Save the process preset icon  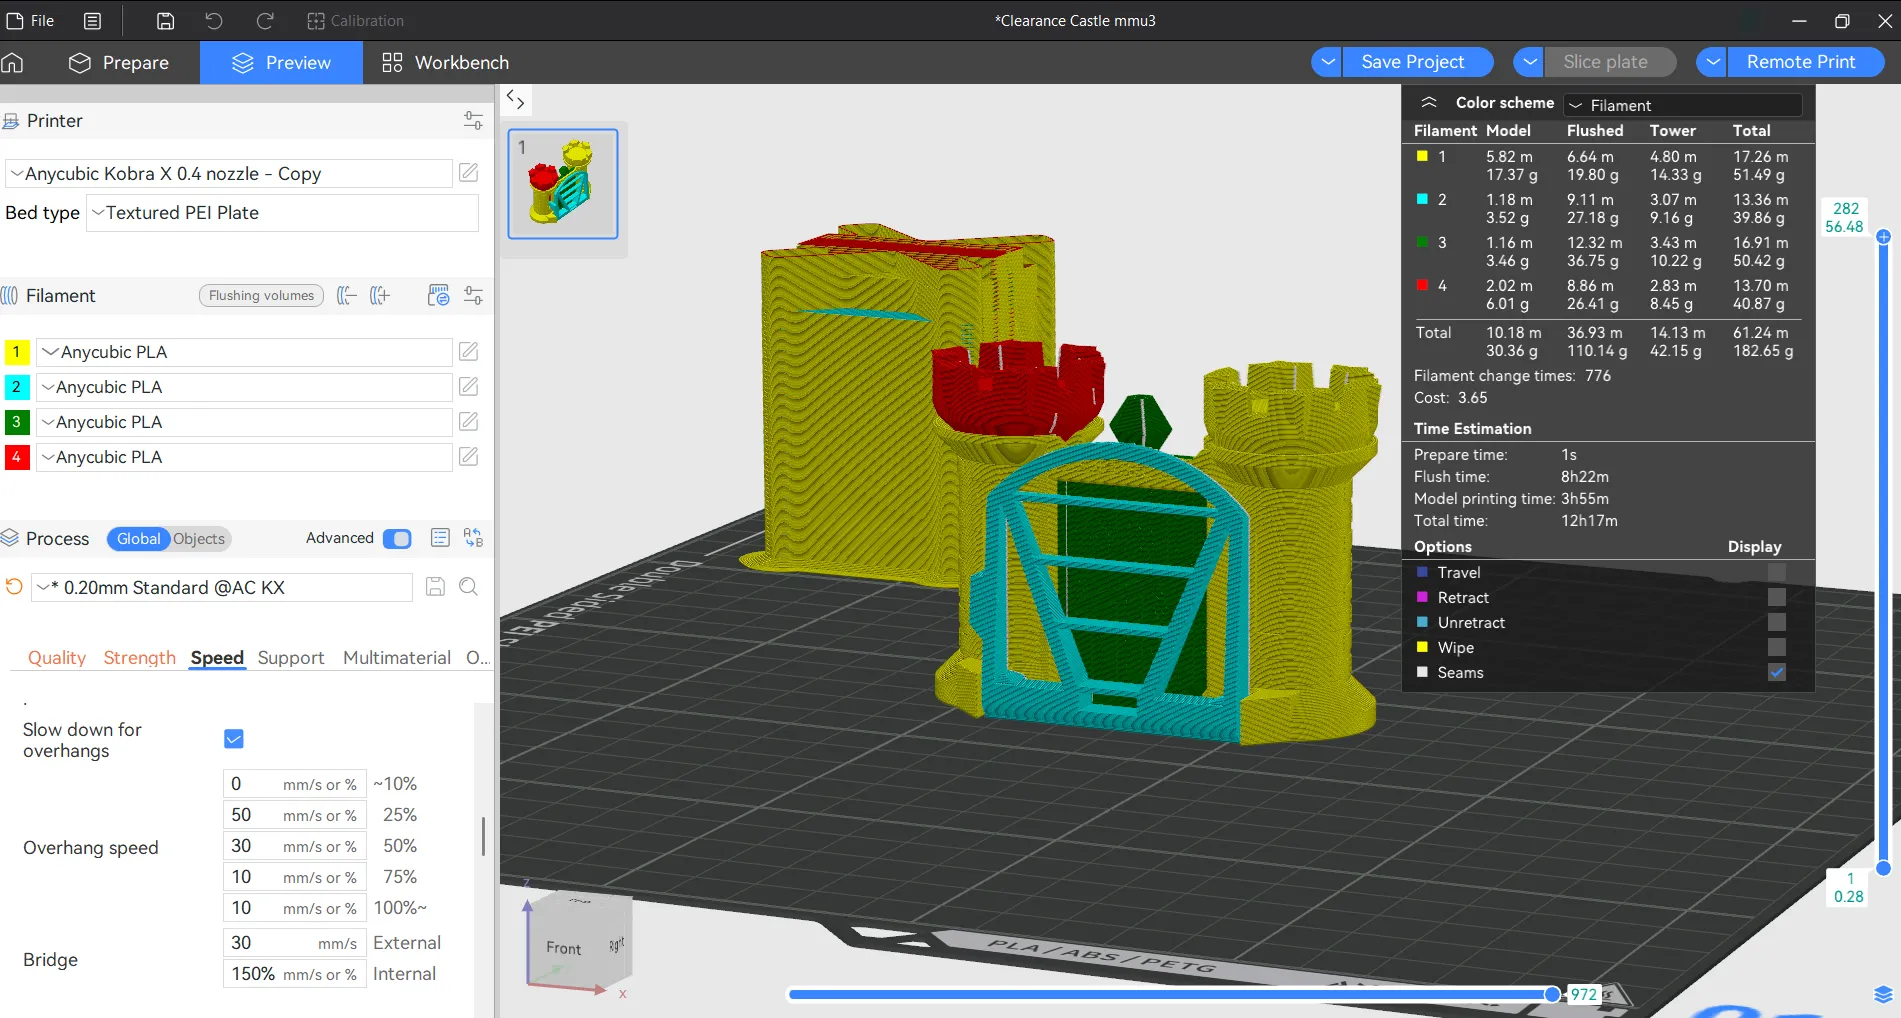[x=435, y=587]
